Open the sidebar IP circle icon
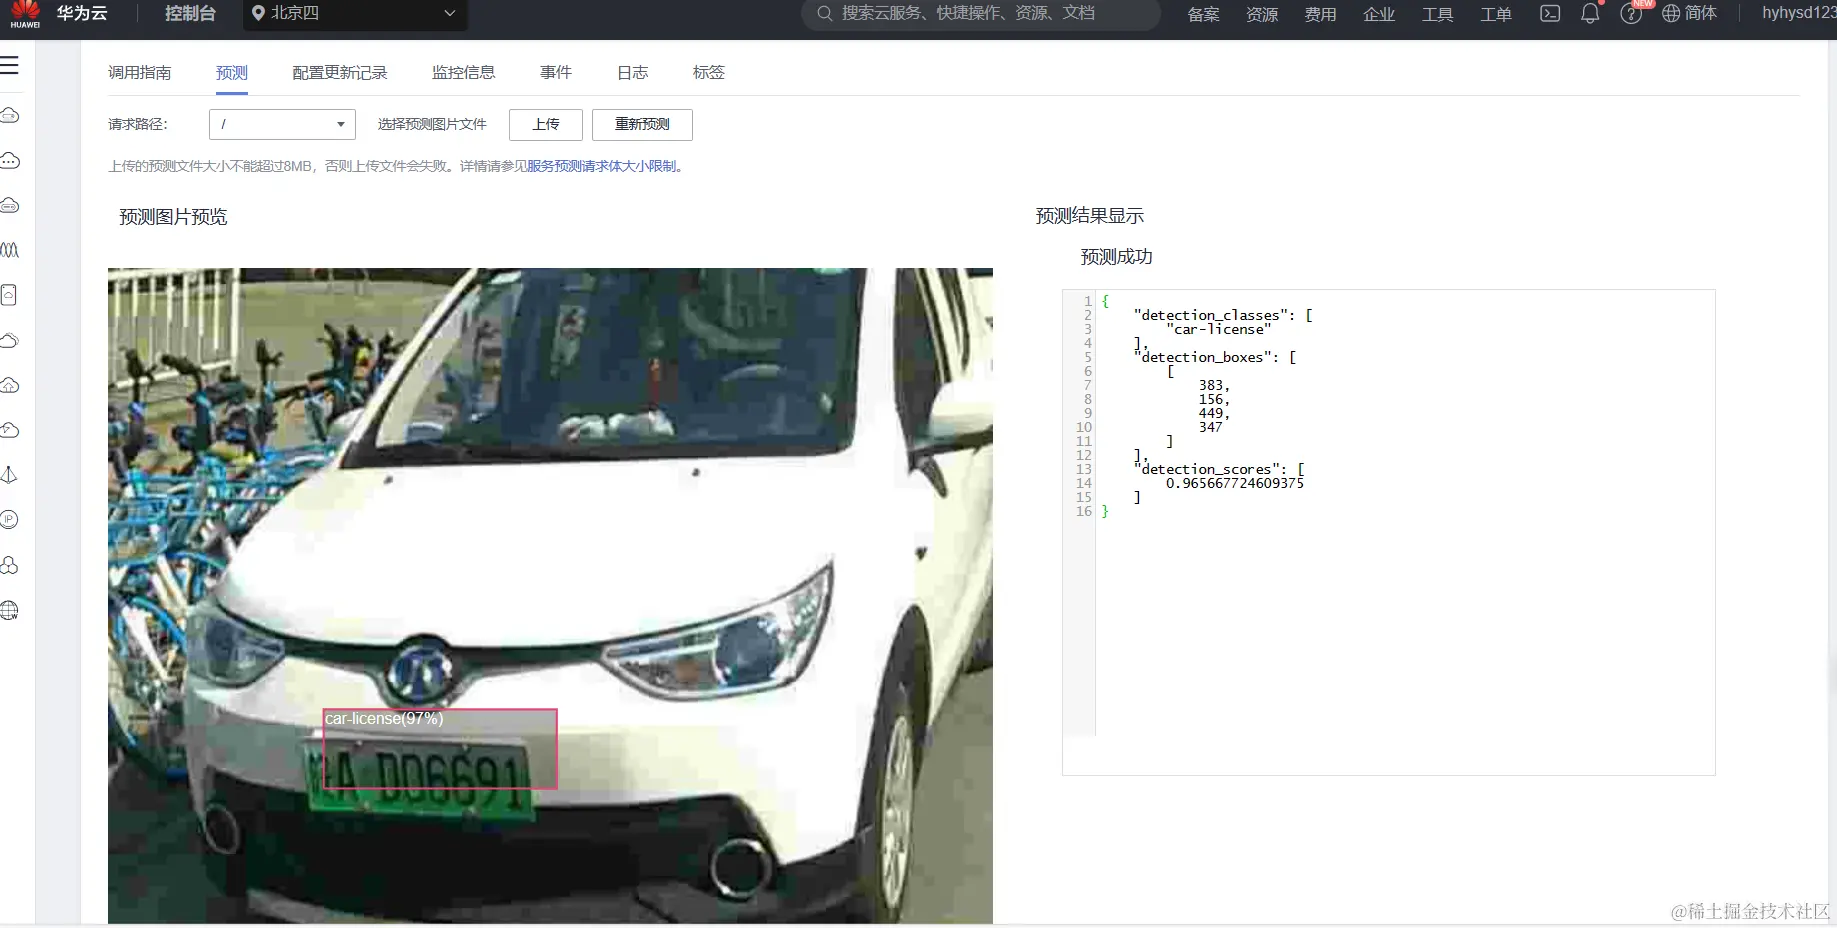 10,520
